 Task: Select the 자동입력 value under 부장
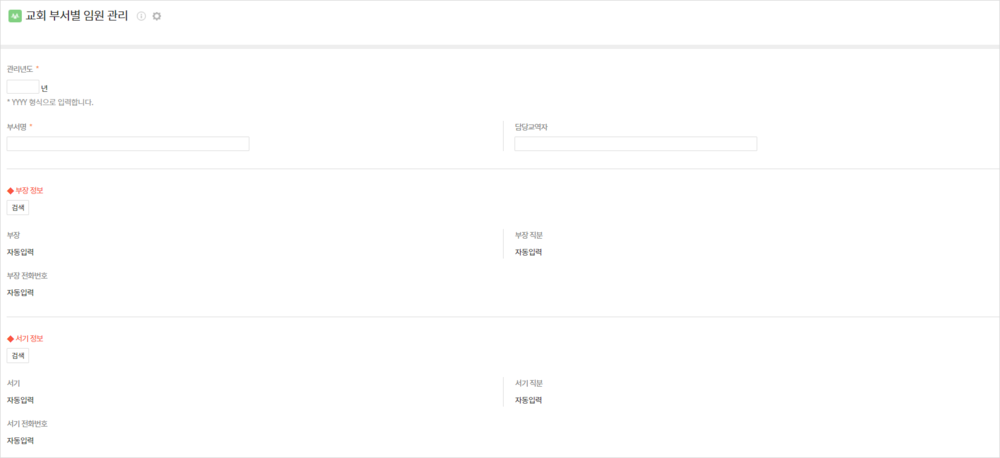(x=20, y=252)
